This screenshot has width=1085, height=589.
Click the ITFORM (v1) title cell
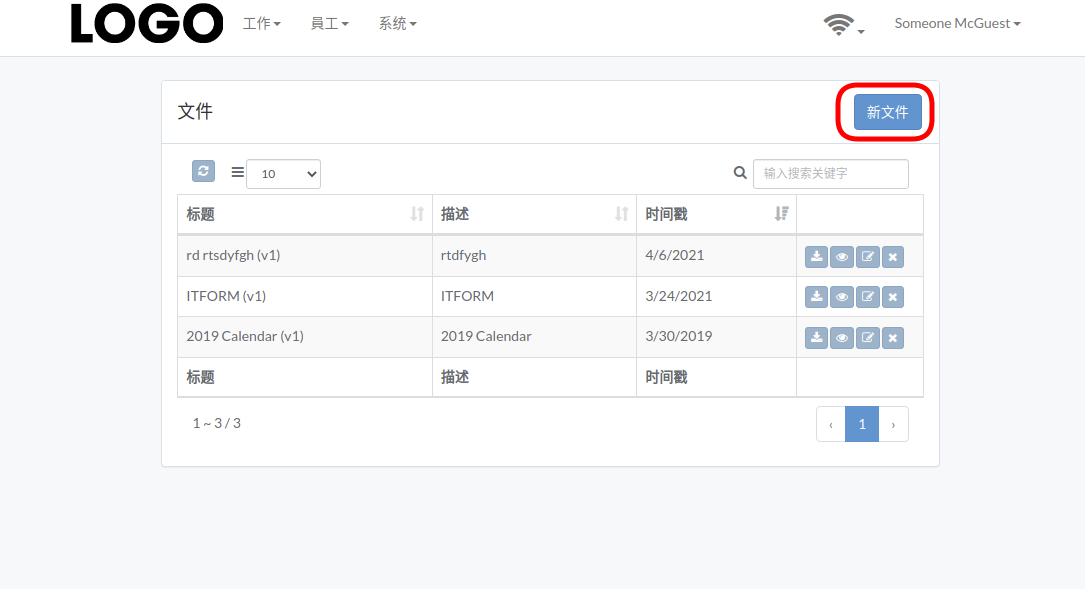[x=304, y=296]
